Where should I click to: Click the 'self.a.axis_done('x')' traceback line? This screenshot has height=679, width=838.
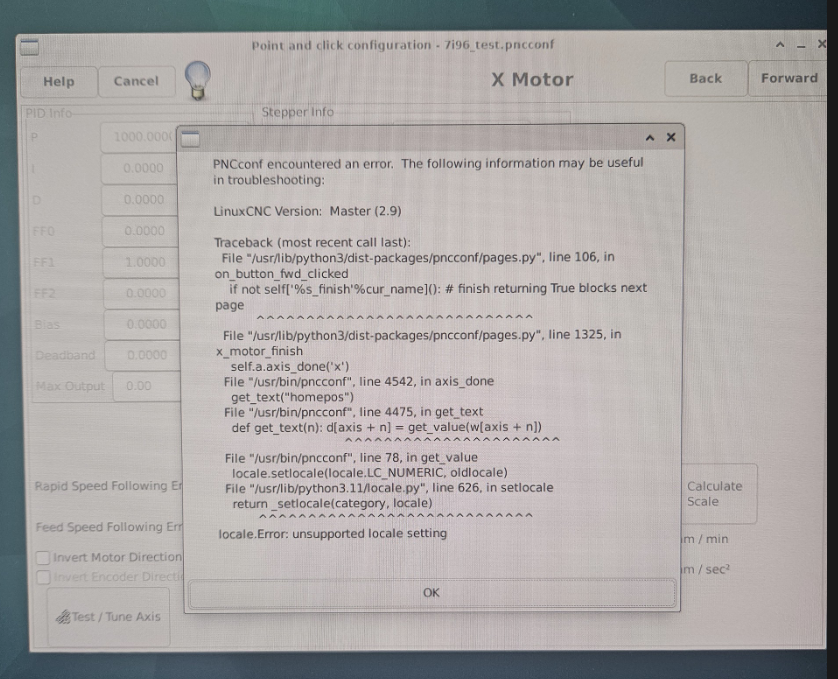[290, 367]
